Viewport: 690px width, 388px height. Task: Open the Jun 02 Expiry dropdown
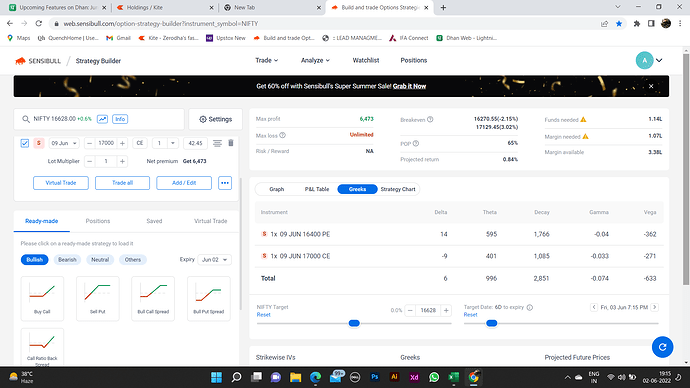[x=214, y=260]
